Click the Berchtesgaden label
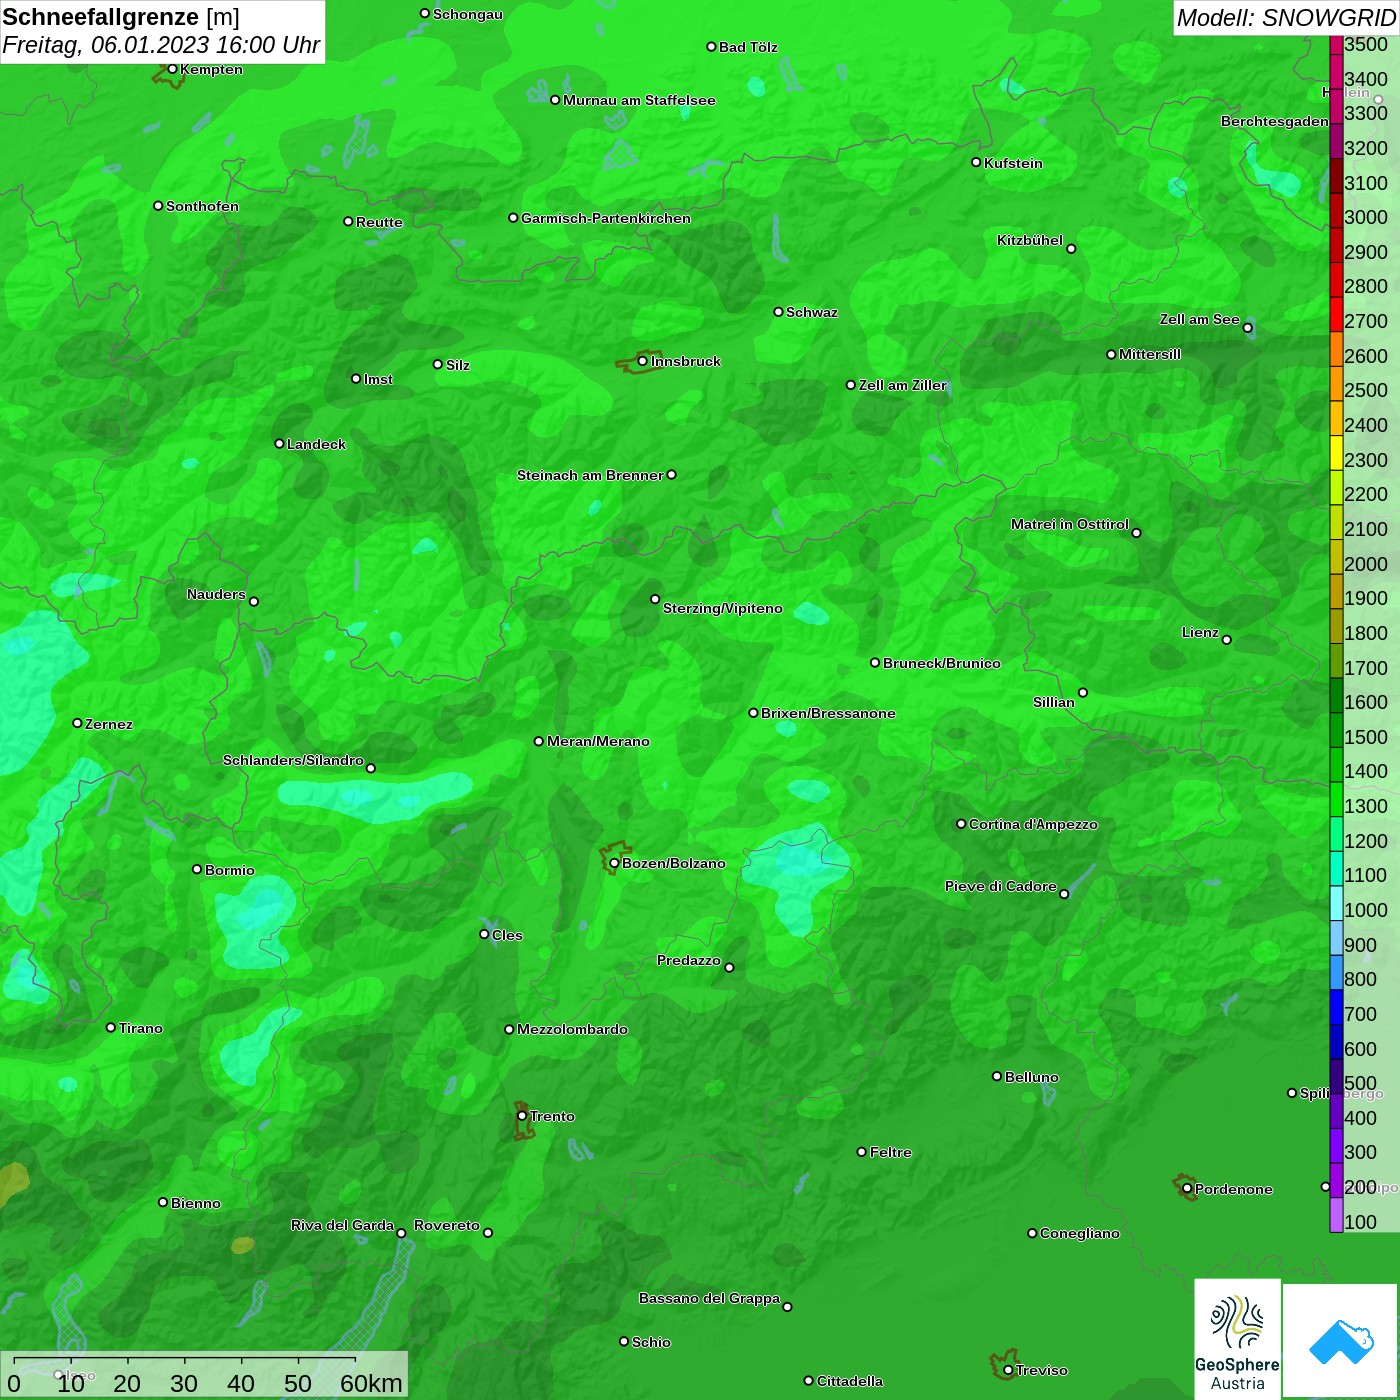This screenshot has width=1400, height=1400. pos(1275,121)
